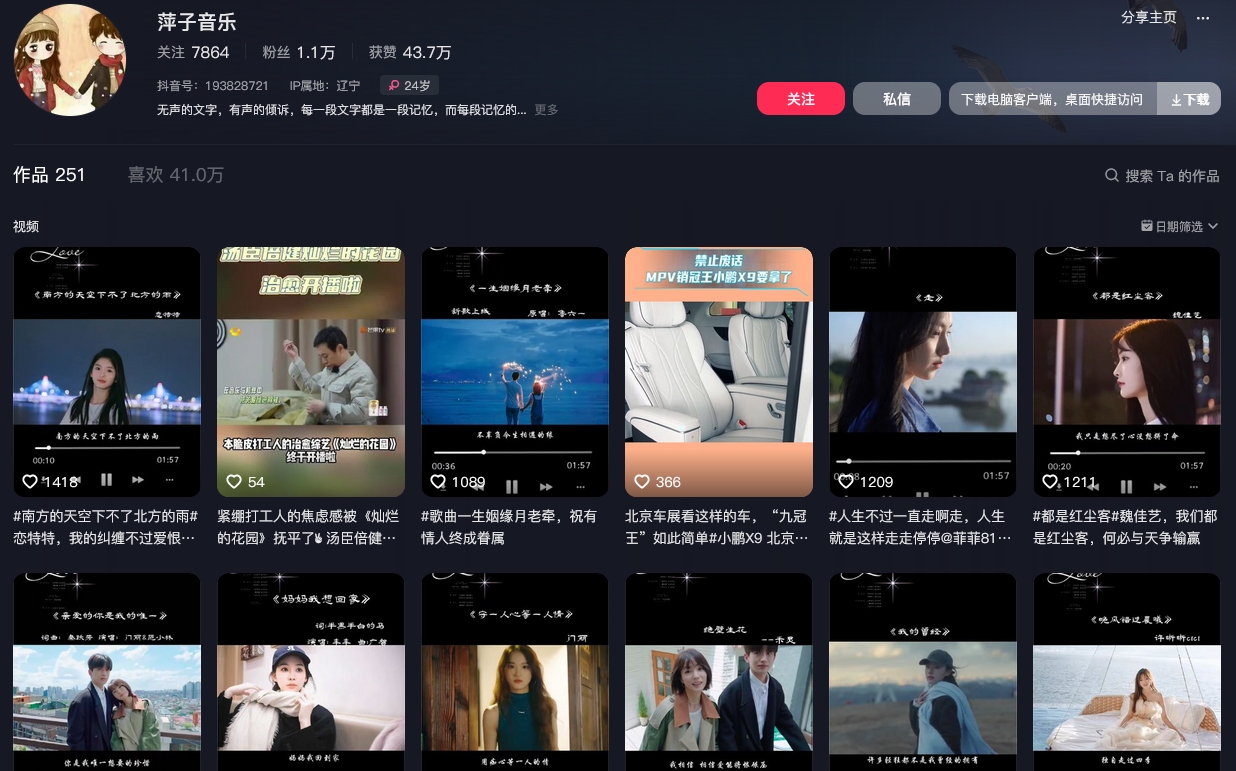Click the download arrow 下载 button

[x=1189, y=99]
